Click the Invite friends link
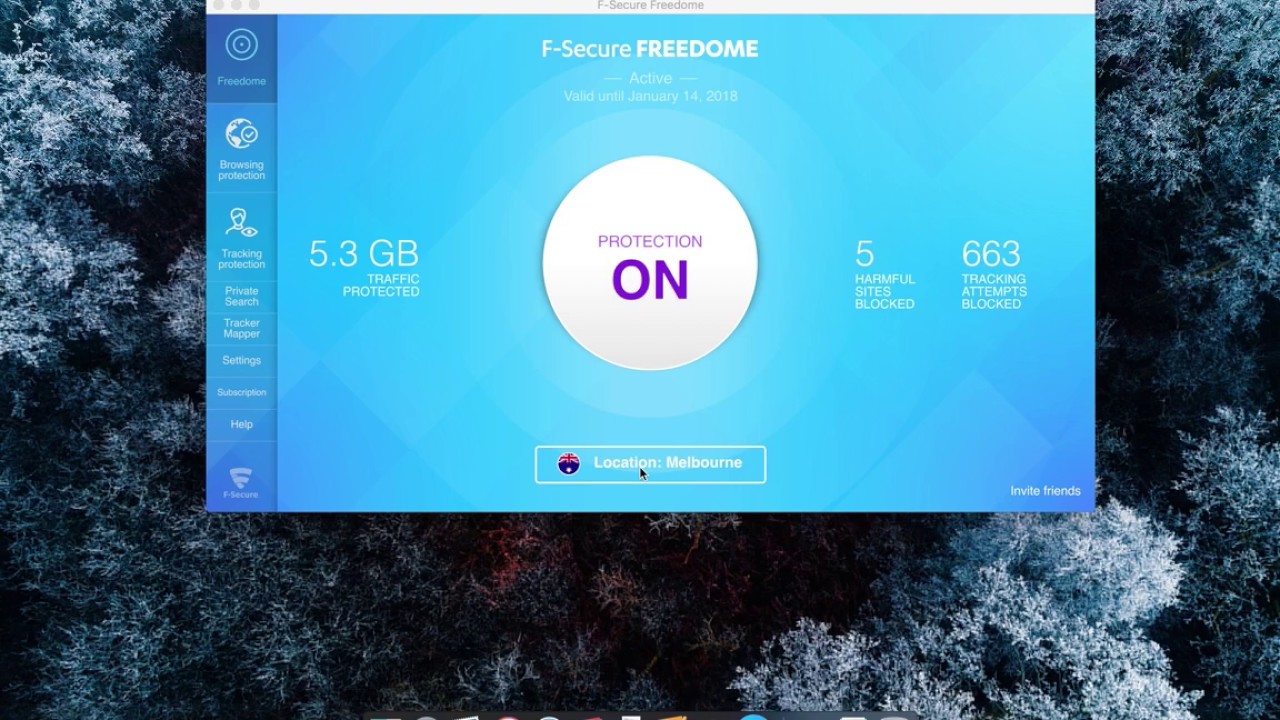The height and width of the screenshot is (720, 1280). click(x=1045, y=491)
